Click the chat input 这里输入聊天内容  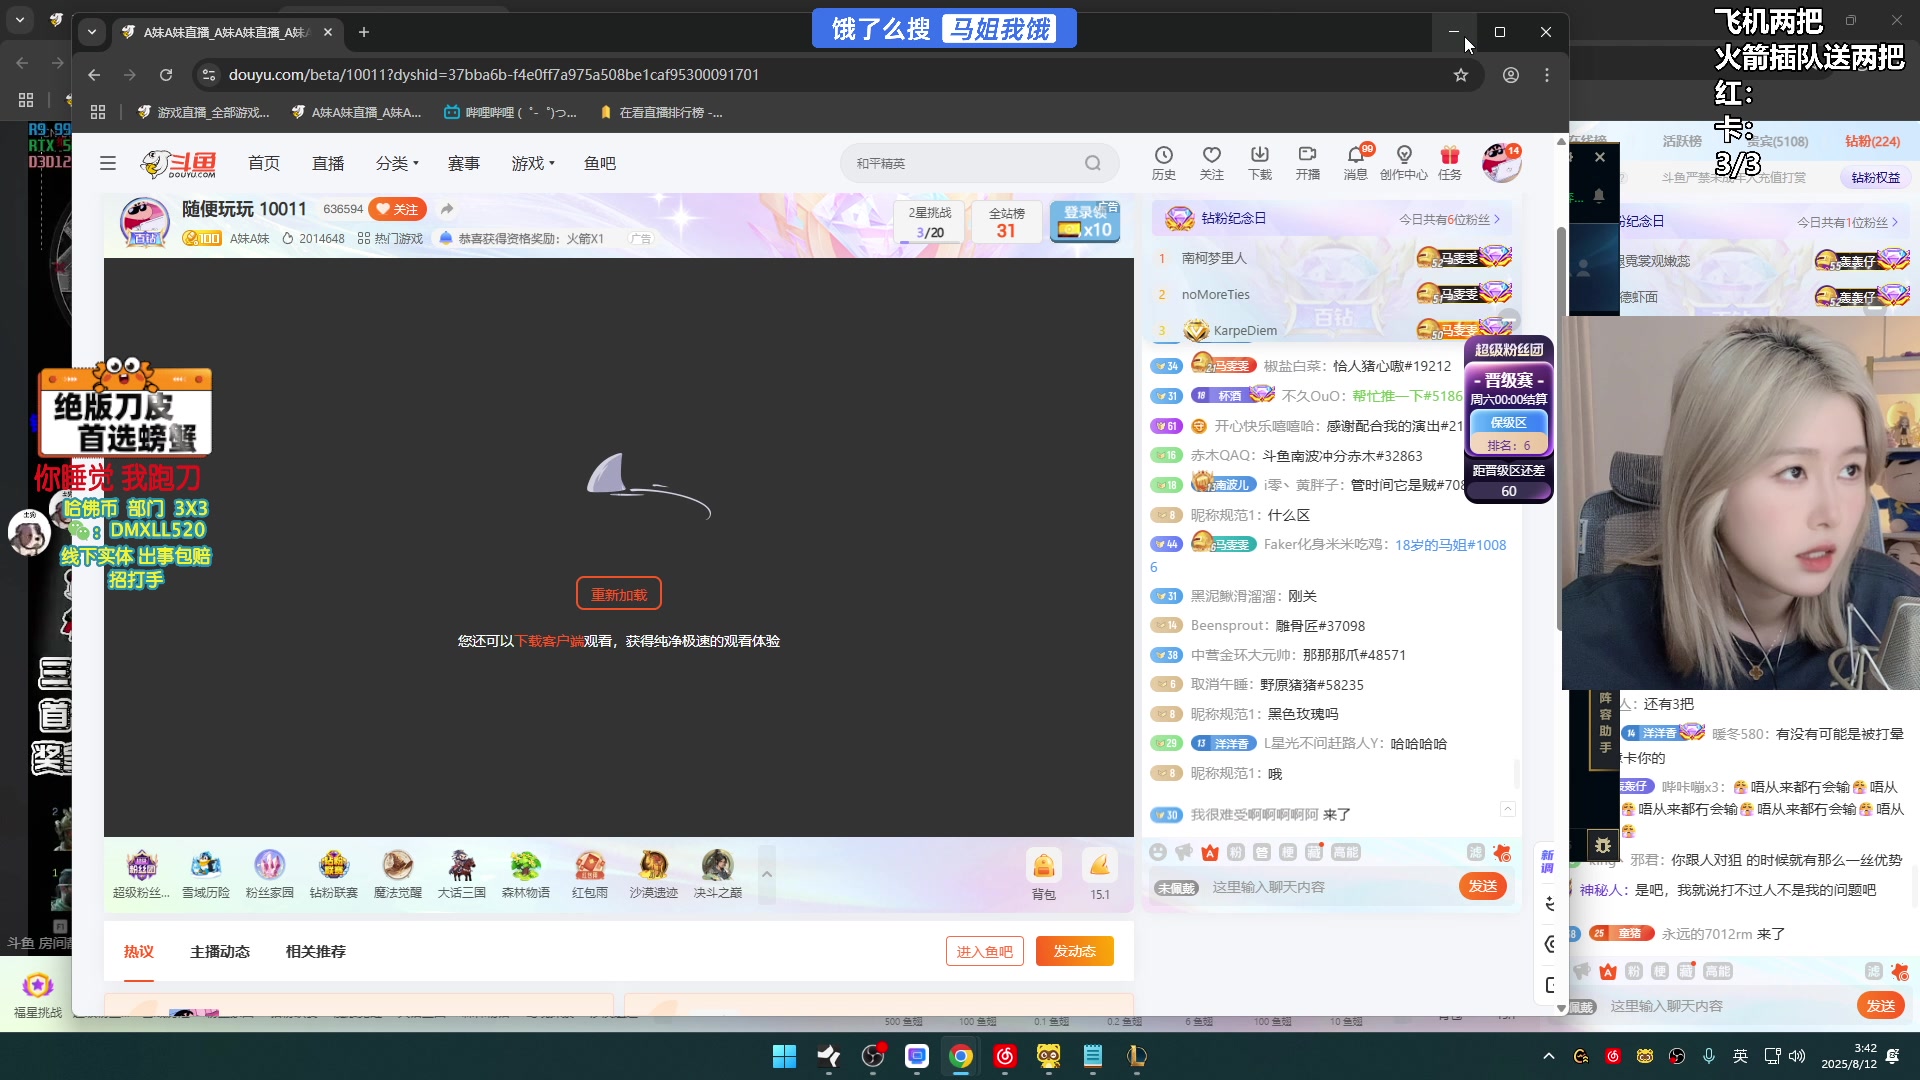tap(1330, 887)
